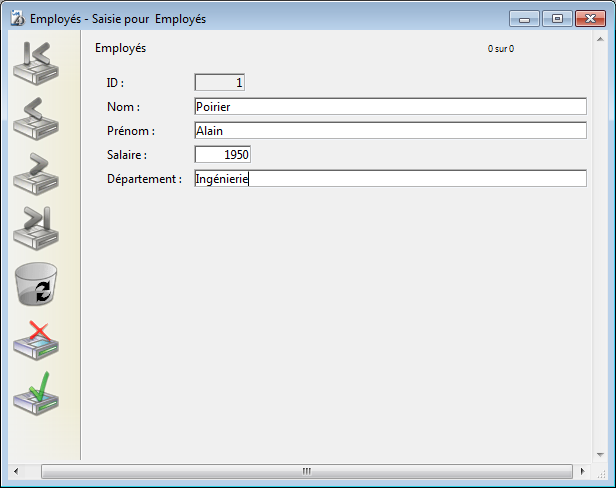Select the Prénom field containing Alain
Viewport: 616px width, 488px height.
pos(390,131)
